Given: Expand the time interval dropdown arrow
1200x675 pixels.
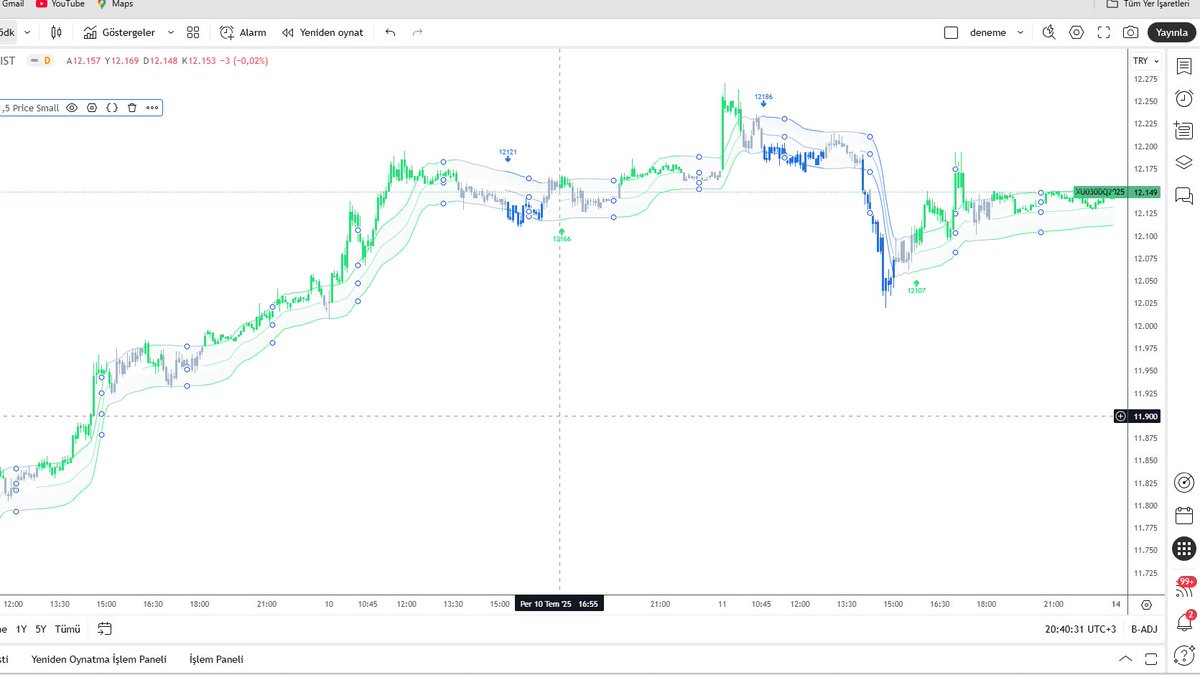Looking at the screenshot, I should (26, 32).
